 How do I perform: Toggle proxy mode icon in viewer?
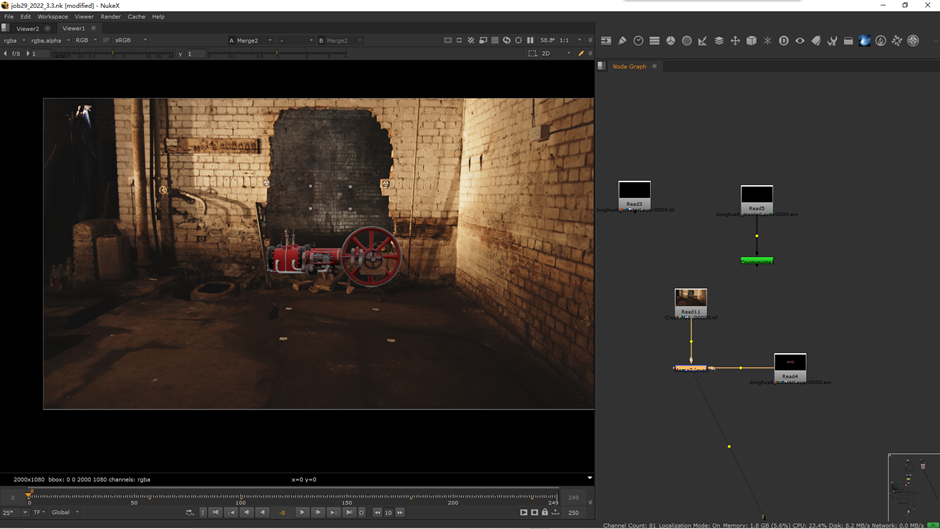483,40
